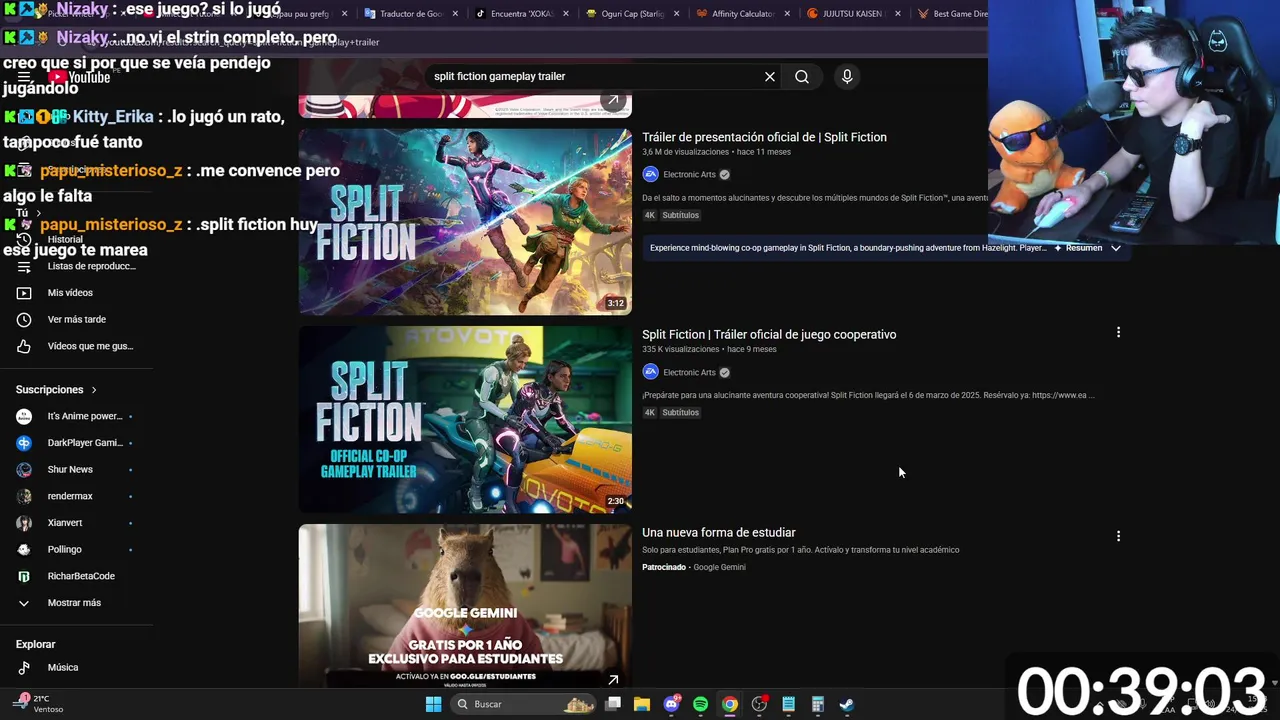
Task: Click Electronic Arts avatar on first video
Action: click(651, 175)
